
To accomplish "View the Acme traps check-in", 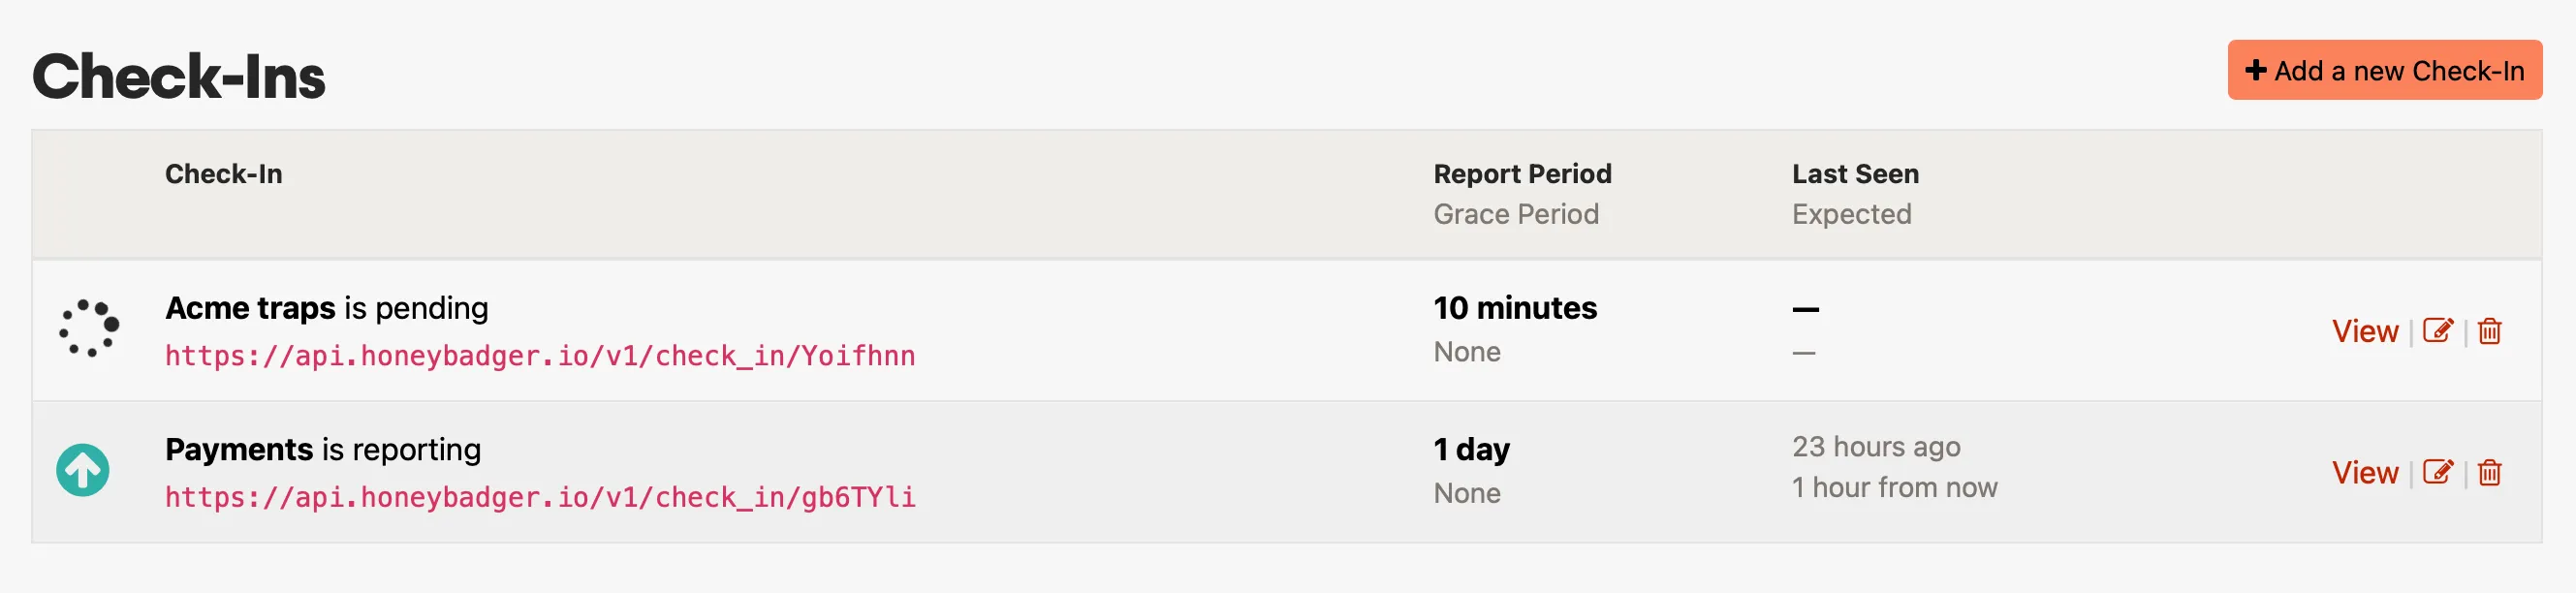I will click(2364, 331).
